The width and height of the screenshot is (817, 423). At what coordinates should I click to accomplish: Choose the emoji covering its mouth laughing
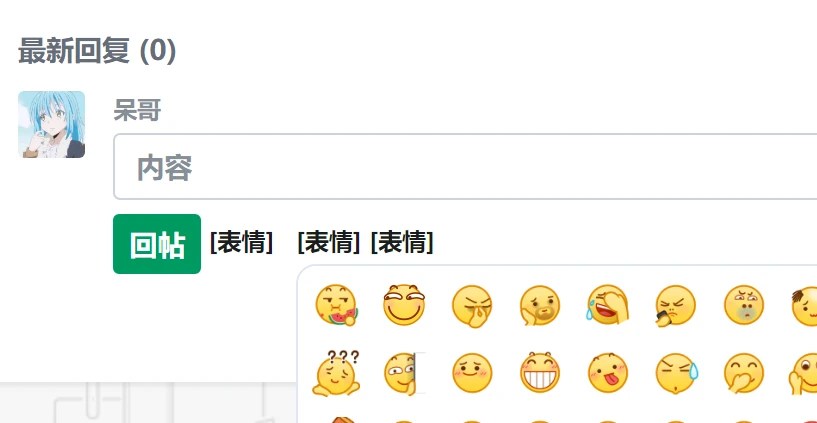pyautogui.click(x=744, y=373)
